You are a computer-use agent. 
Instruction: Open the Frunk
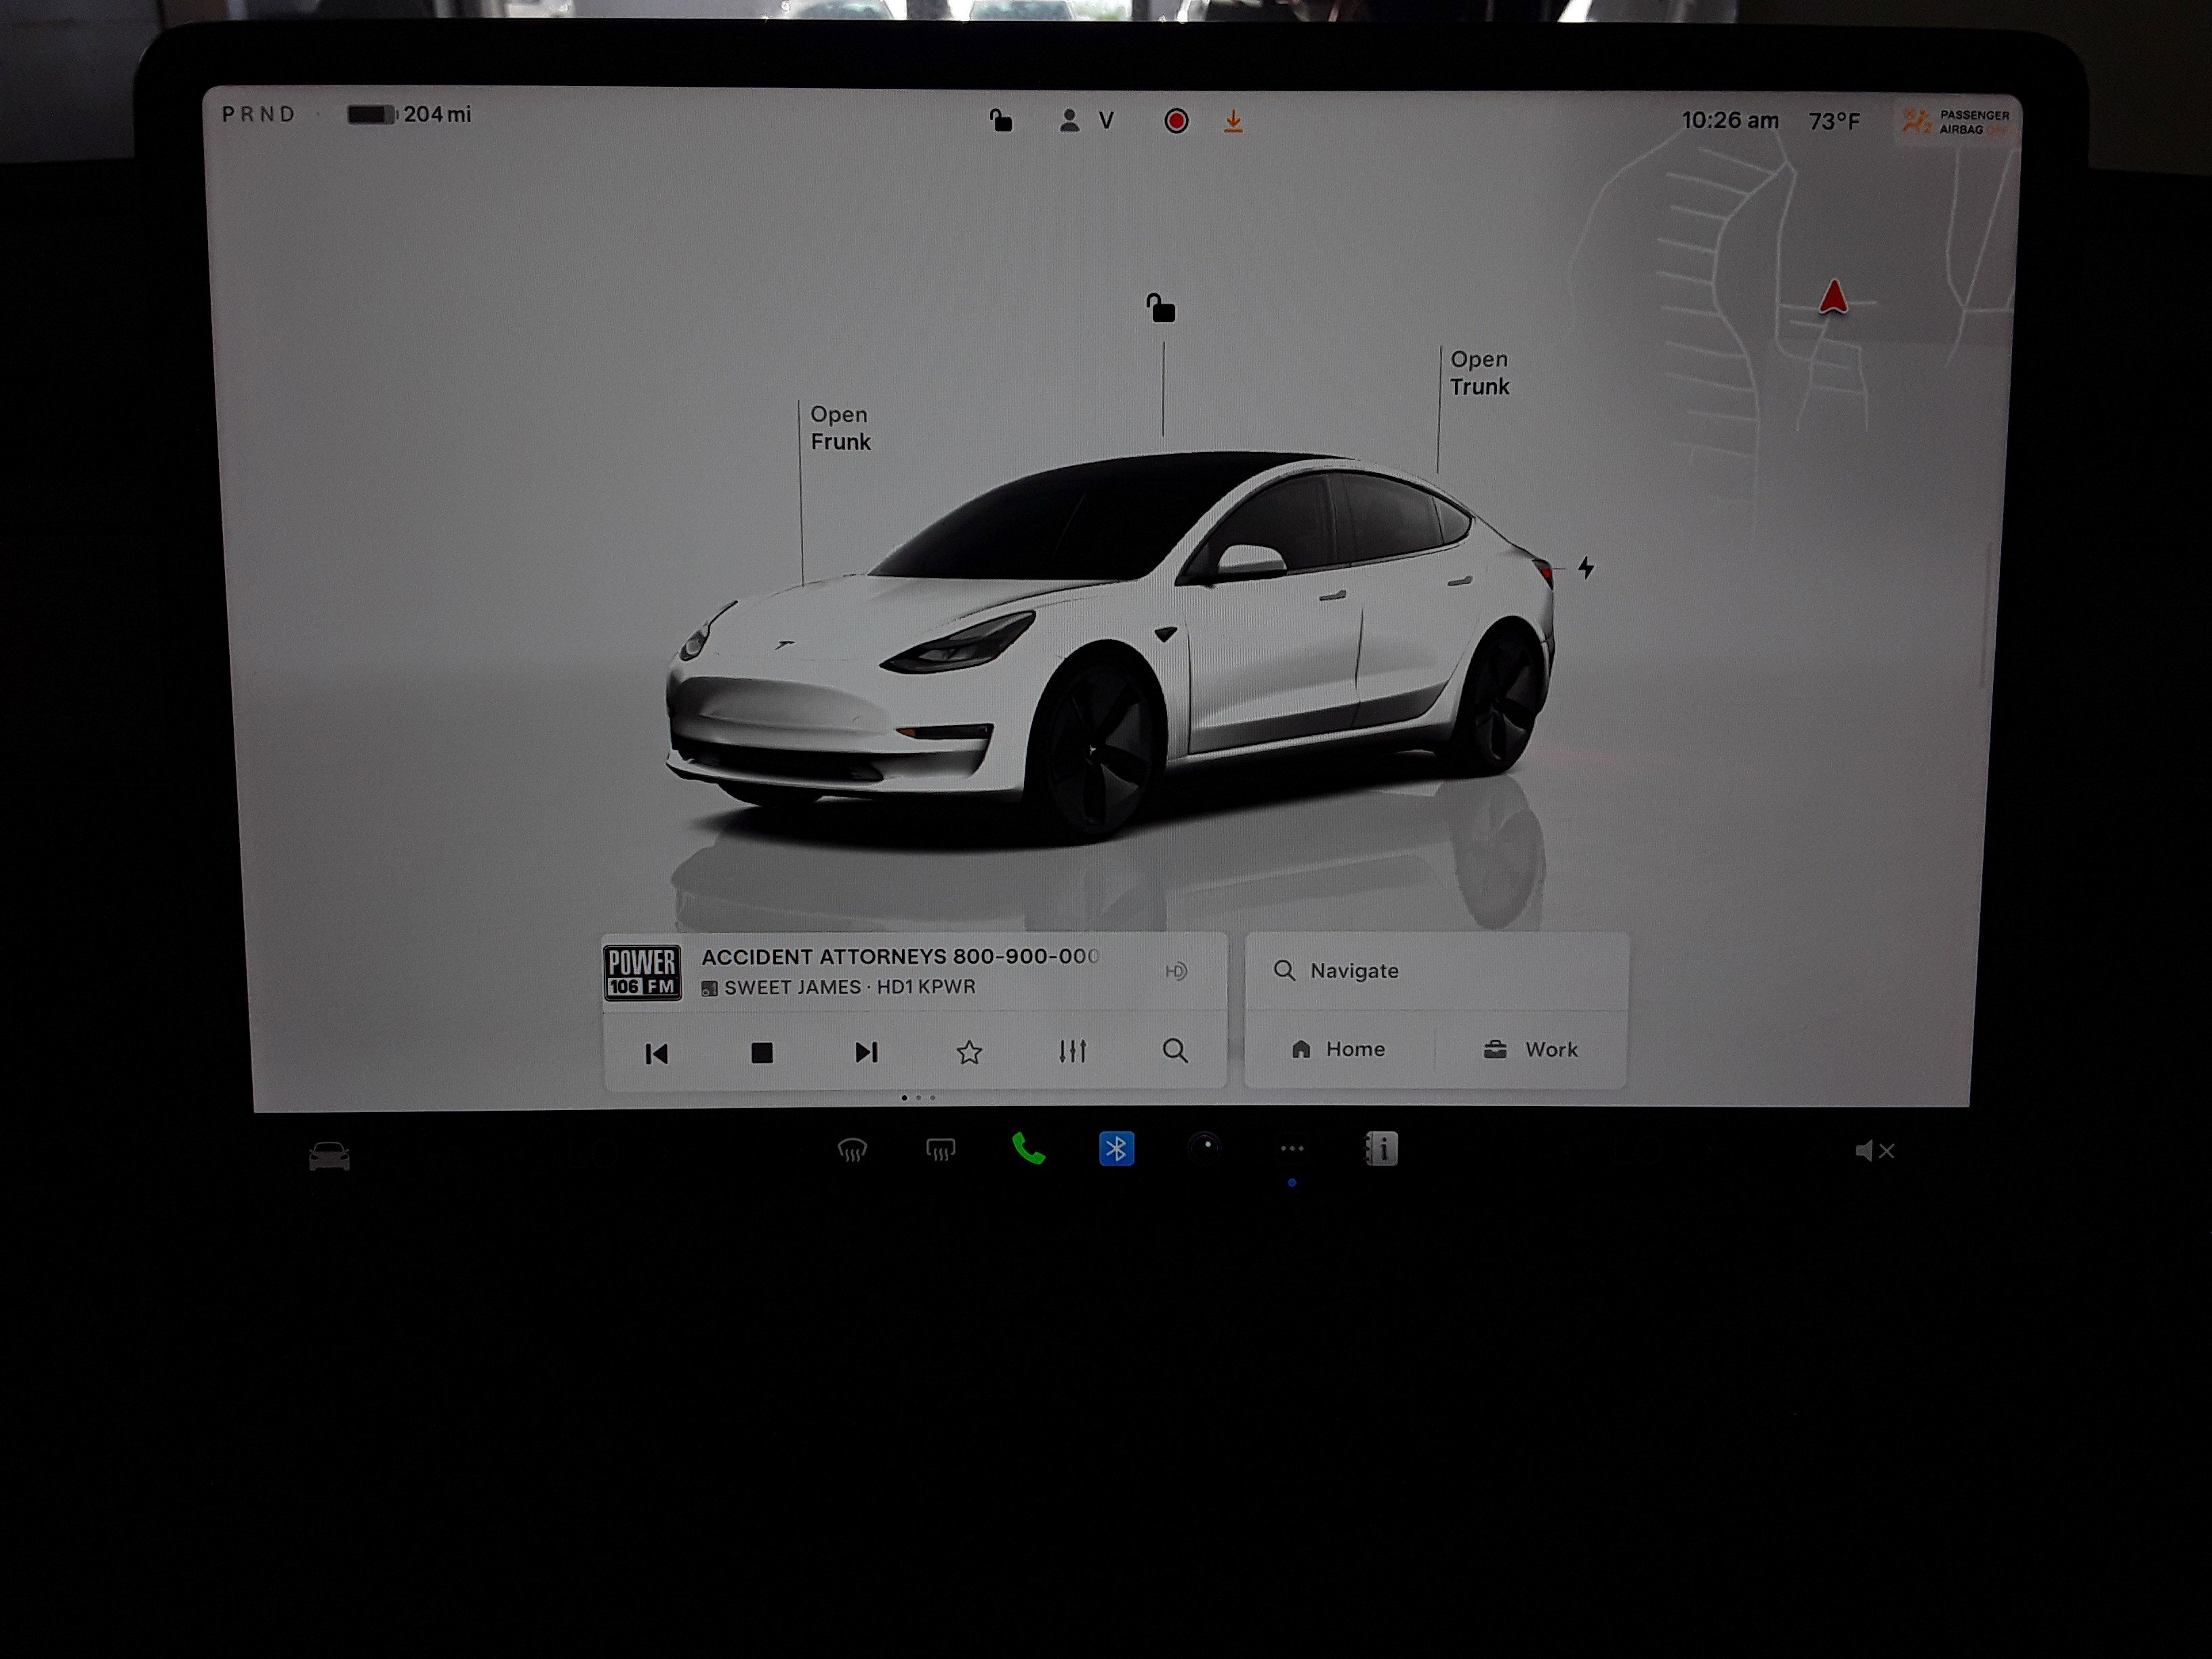839,428
